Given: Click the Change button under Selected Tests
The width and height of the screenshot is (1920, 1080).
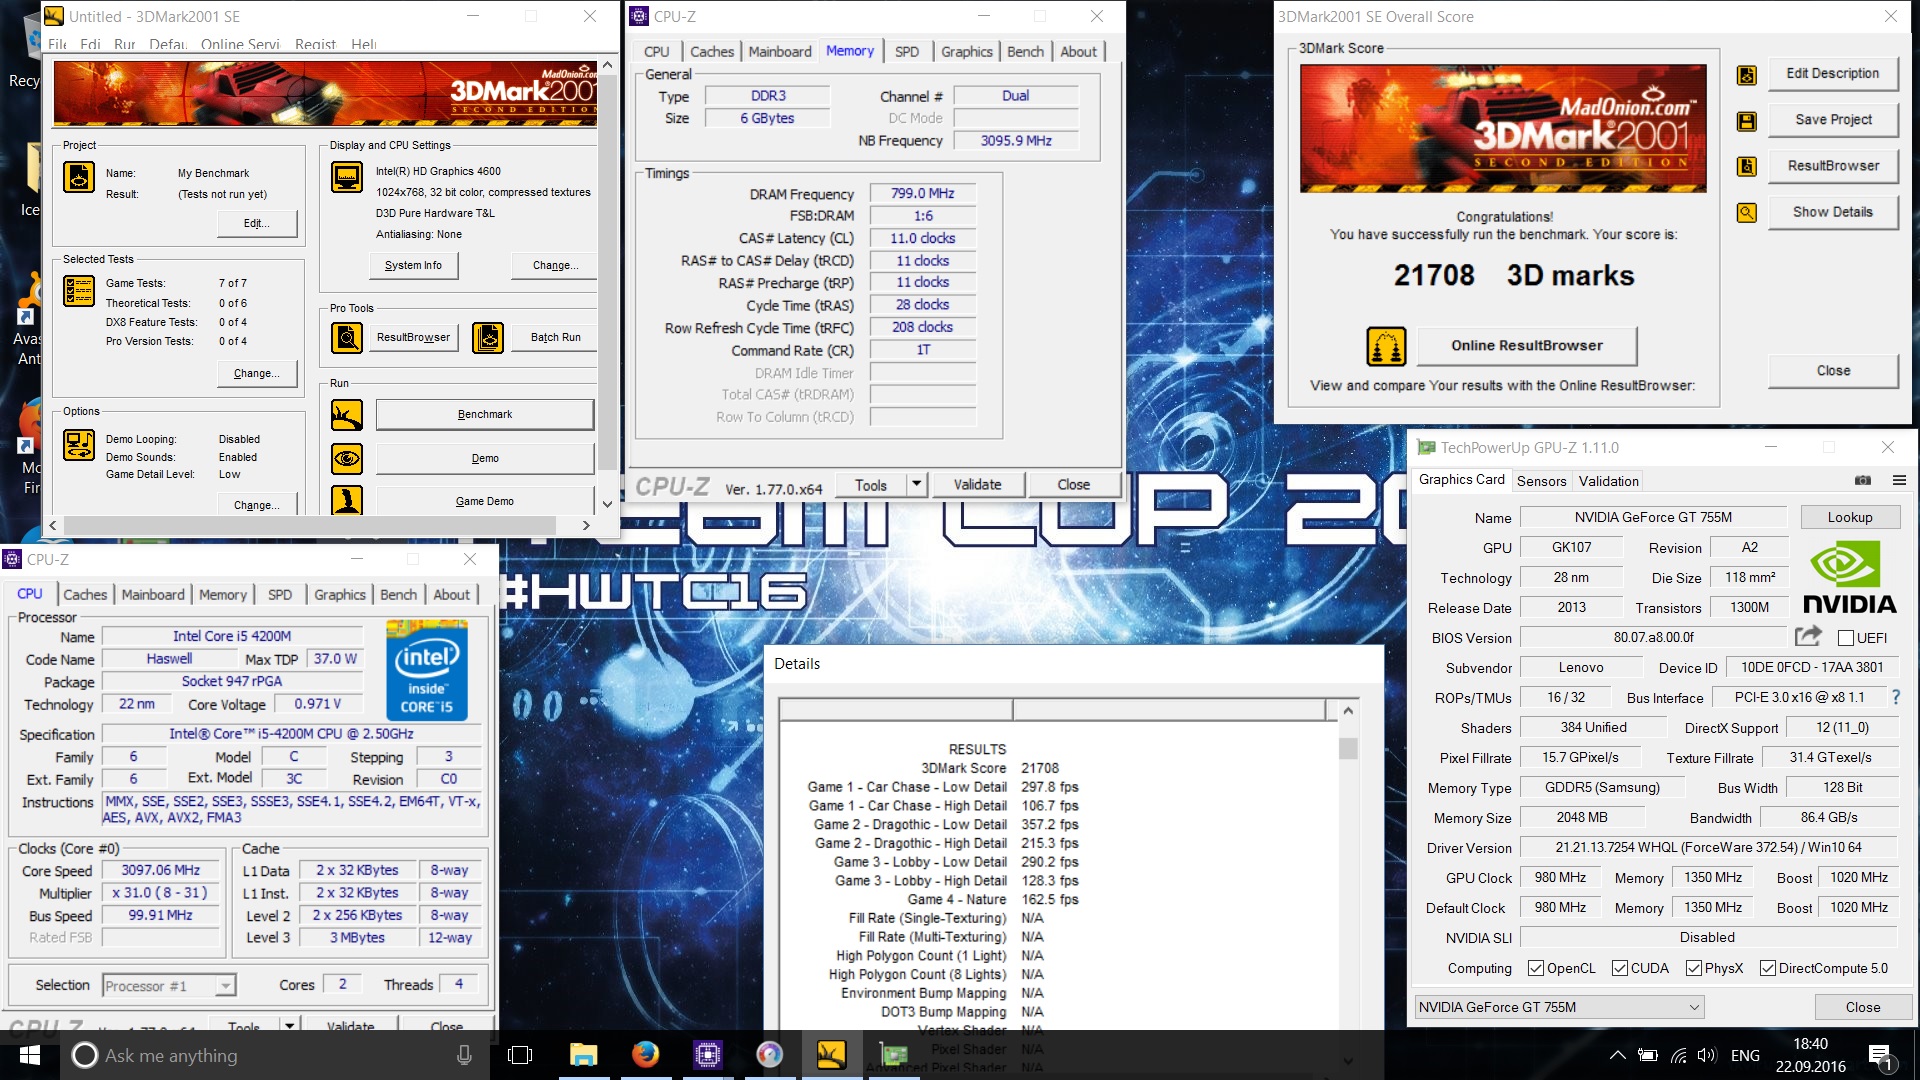Looking at the screenshot, I should point(257,374).
